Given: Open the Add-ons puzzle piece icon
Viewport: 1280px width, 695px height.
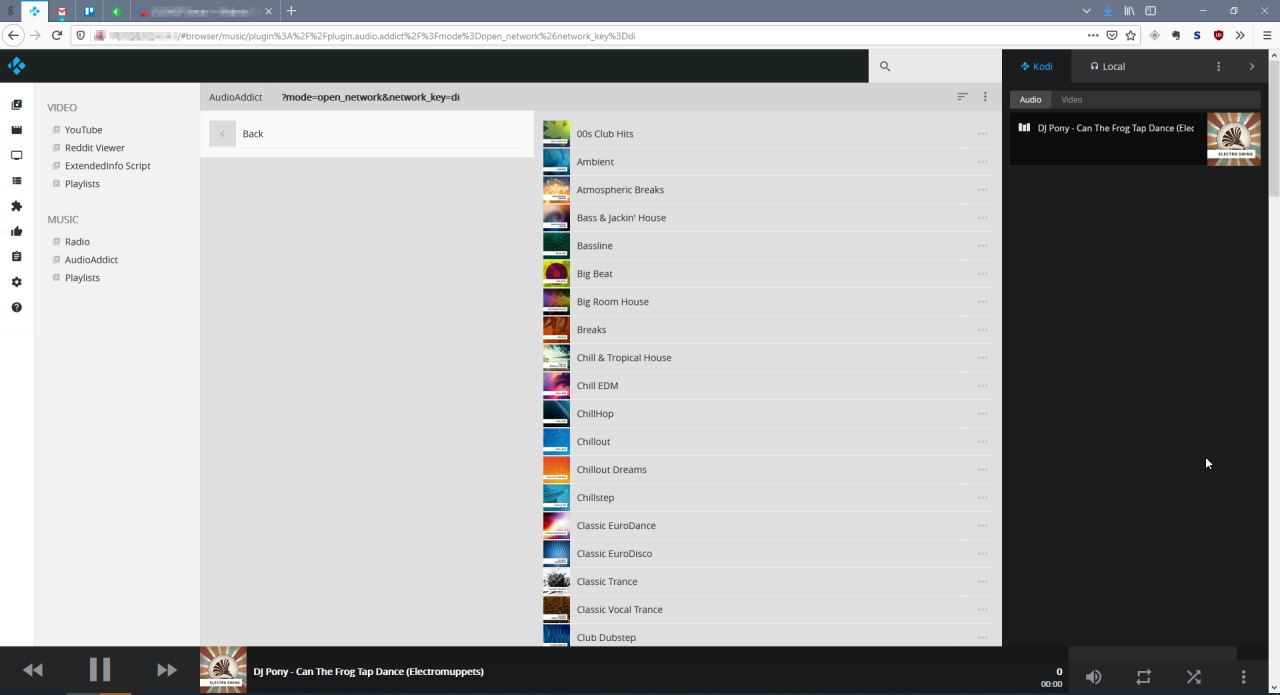Looking at the screenshot, I should click(16, 206).
